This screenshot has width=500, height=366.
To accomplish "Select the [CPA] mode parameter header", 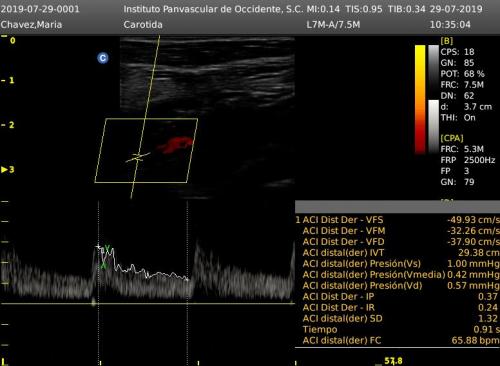I will pos(452,138).
